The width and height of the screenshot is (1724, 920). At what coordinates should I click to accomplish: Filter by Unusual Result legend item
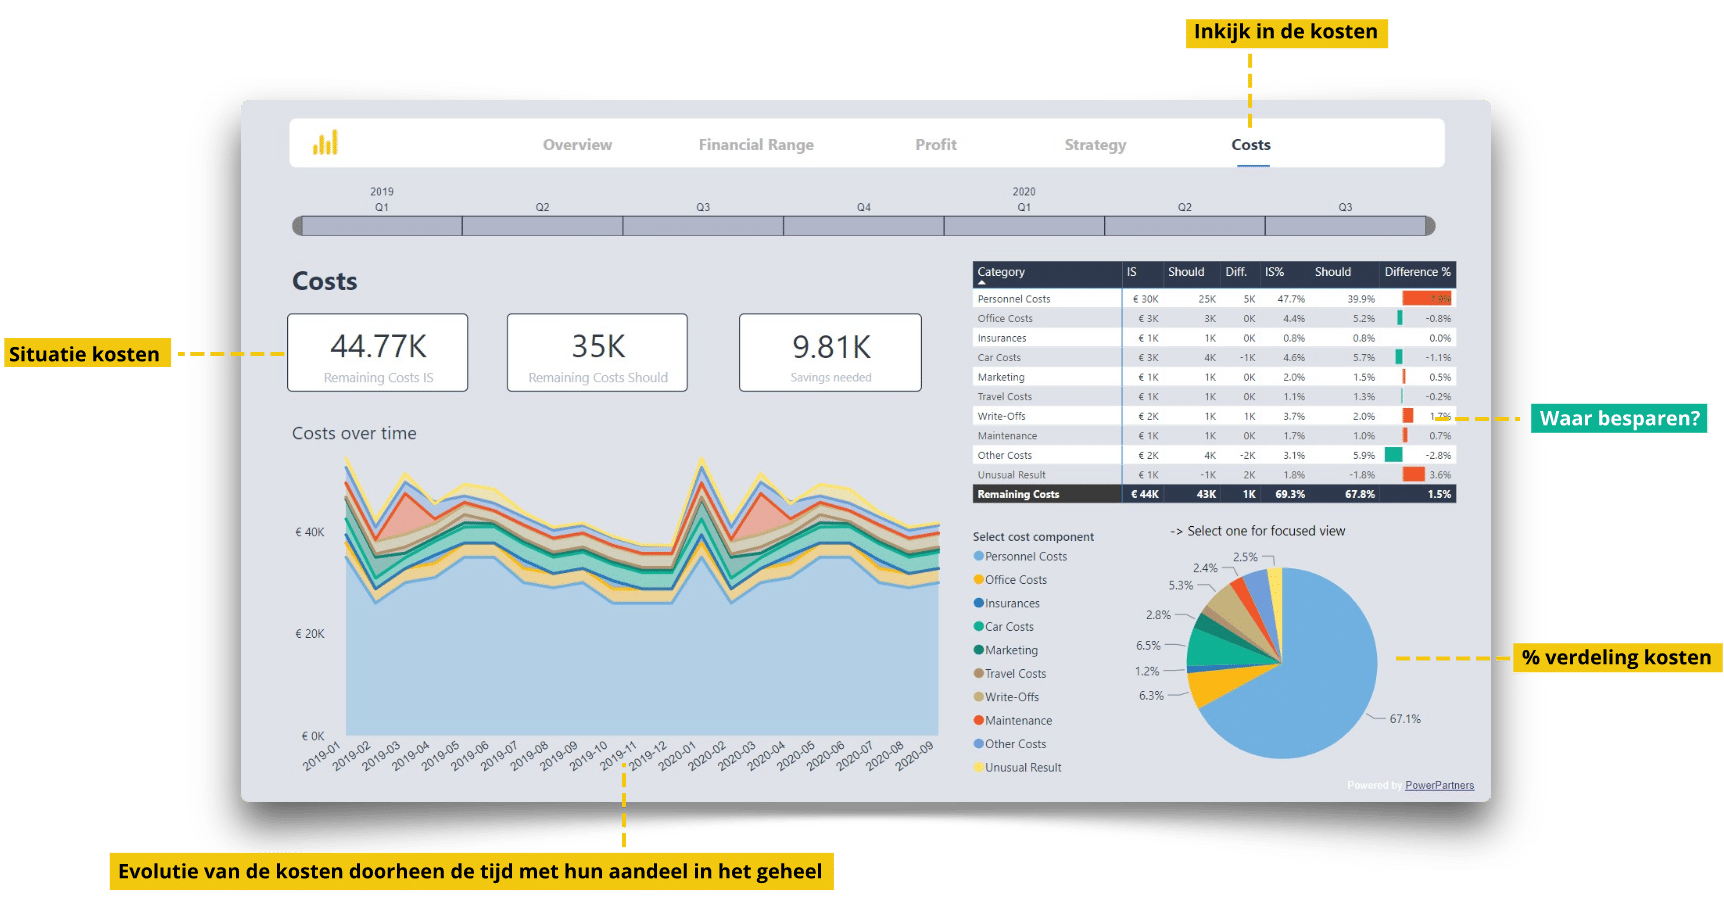pyautogui.click(x=1017, y=768)
